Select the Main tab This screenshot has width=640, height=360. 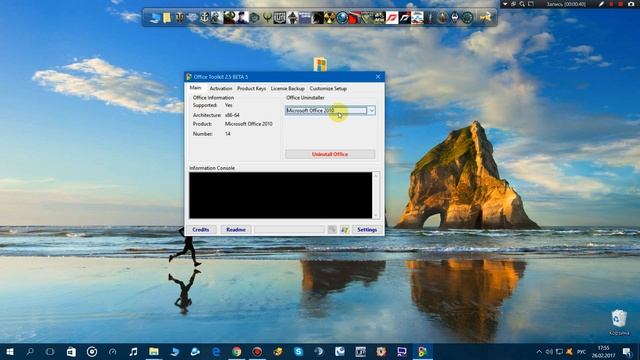point(196,88)
